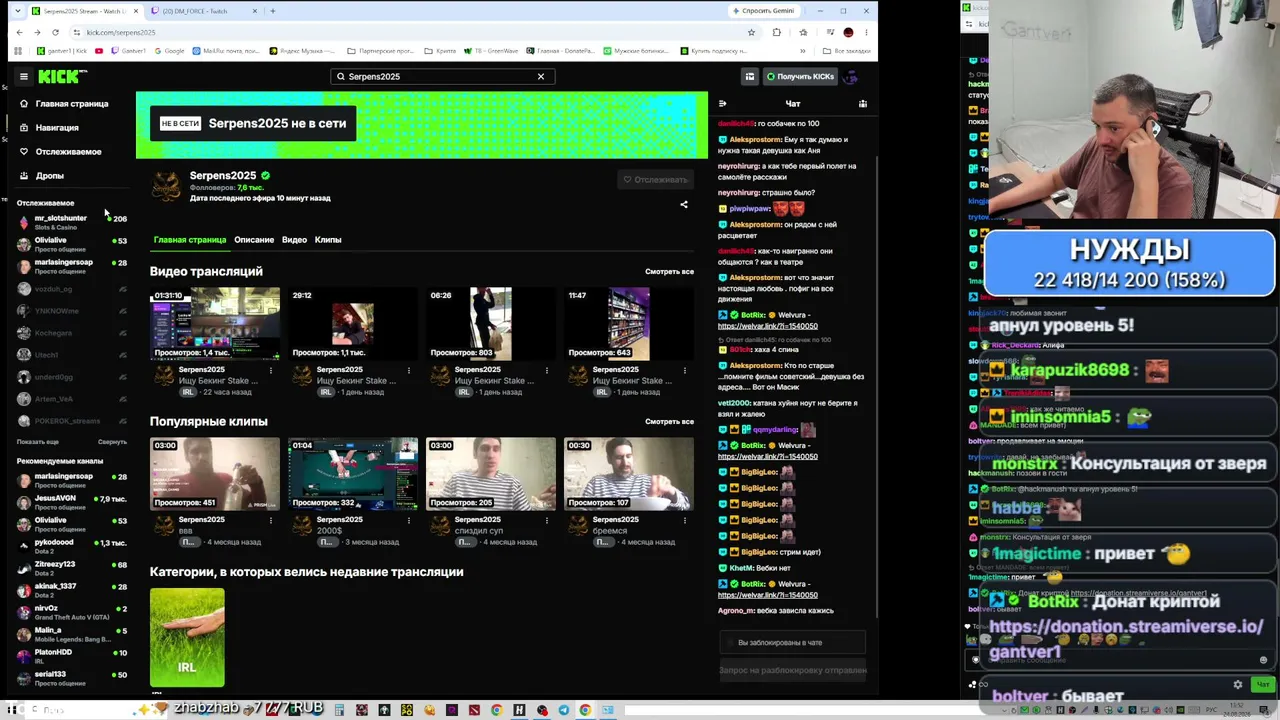
Task: Switch to the Описание tab
Action: [254, 240]
